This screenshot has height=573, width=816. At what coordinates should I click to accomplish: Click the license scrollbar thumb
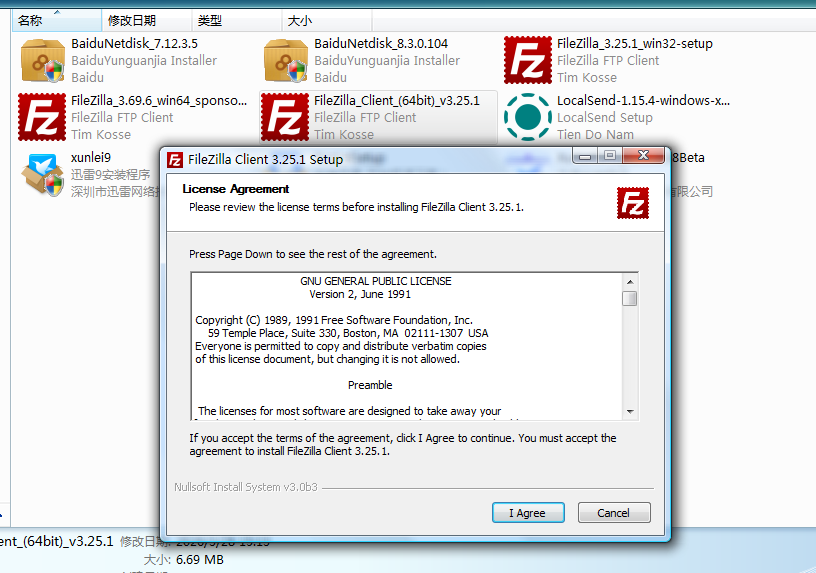click(x=630, y=299)
